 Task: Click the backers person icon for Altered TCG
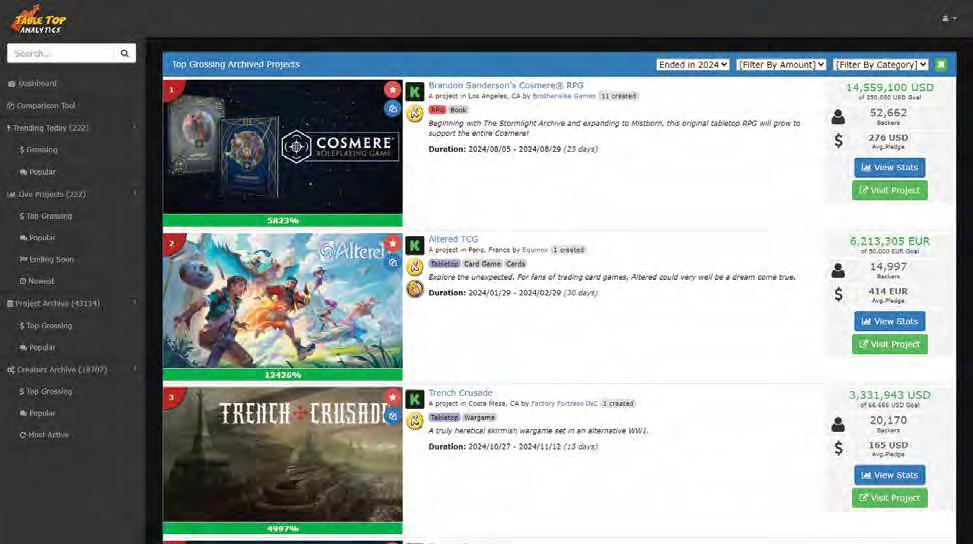tap(838, 270)
